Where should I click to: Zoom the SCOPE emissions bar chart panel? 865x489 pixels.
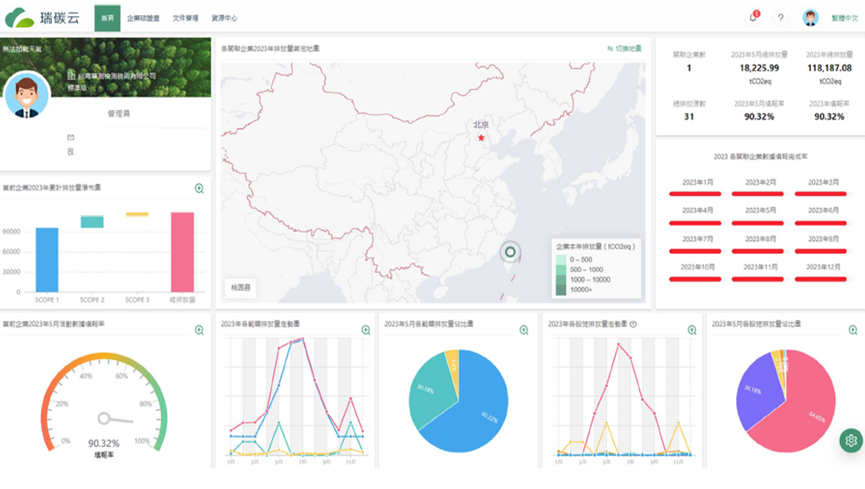(x=199, y=189)
